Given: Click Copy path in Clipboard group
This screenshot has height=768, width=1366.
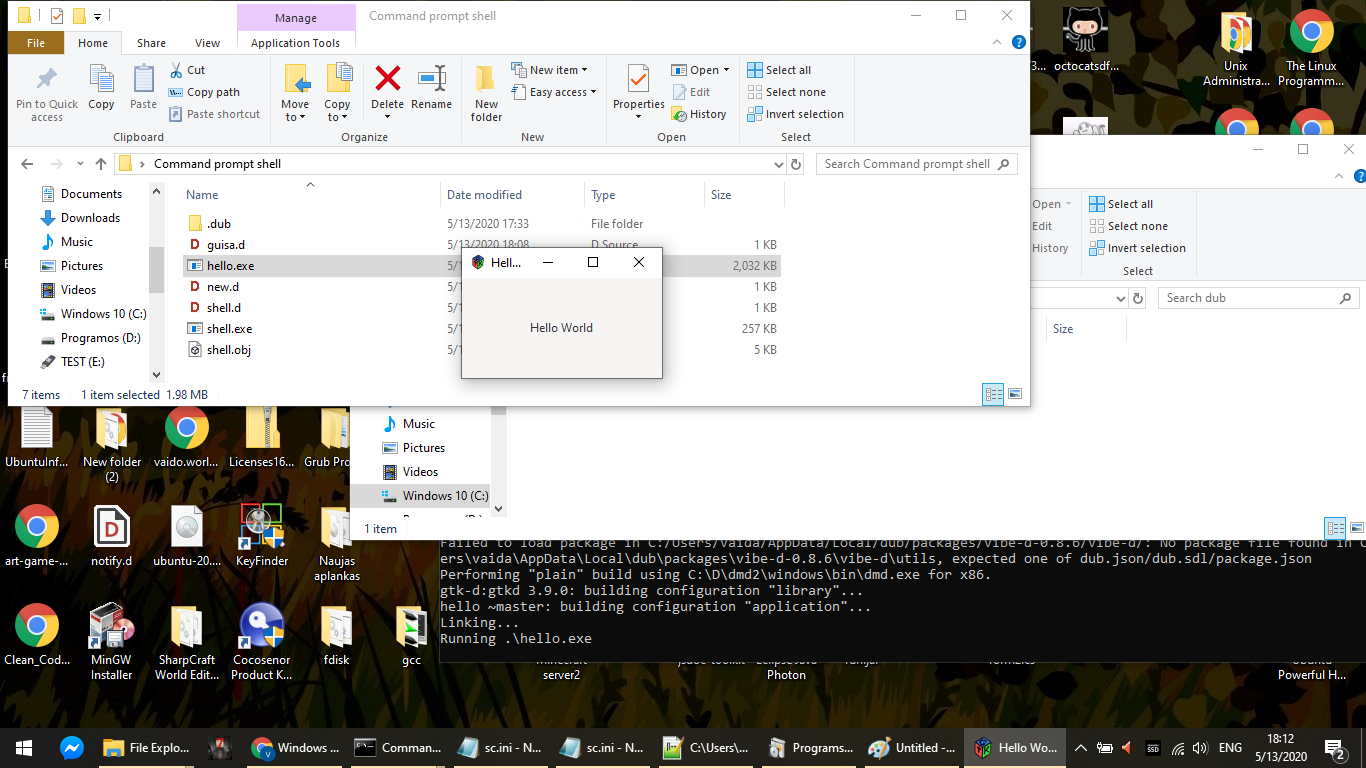Looking at the screenshot, I should 204,92.
